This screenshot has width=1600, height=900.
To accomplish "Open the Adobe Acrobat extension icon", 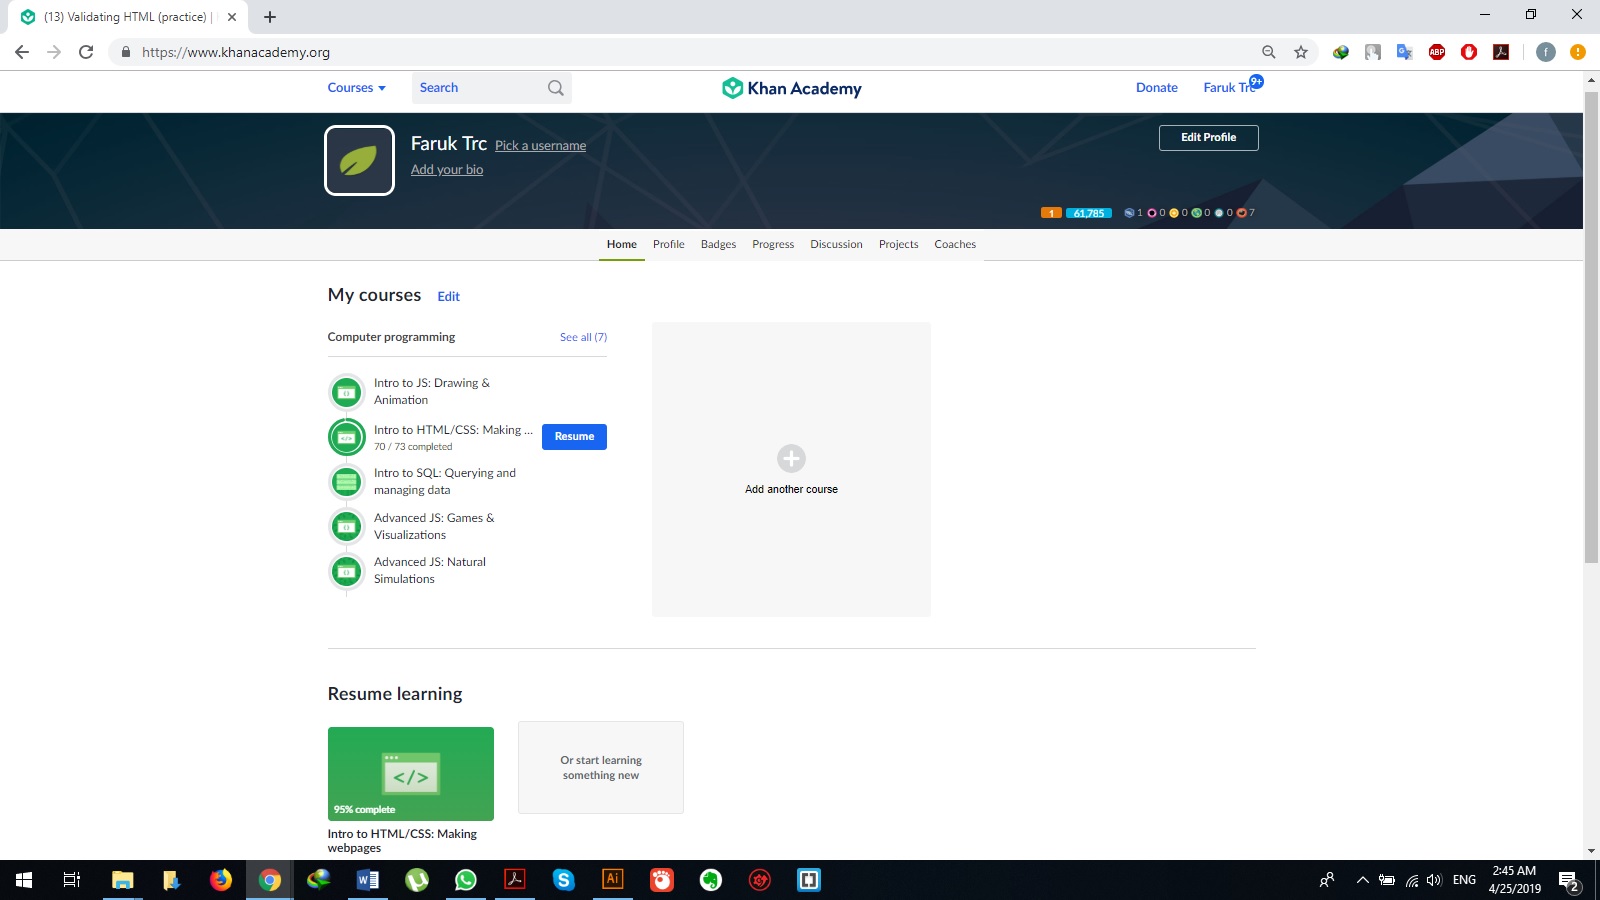I will point(1501,52).
